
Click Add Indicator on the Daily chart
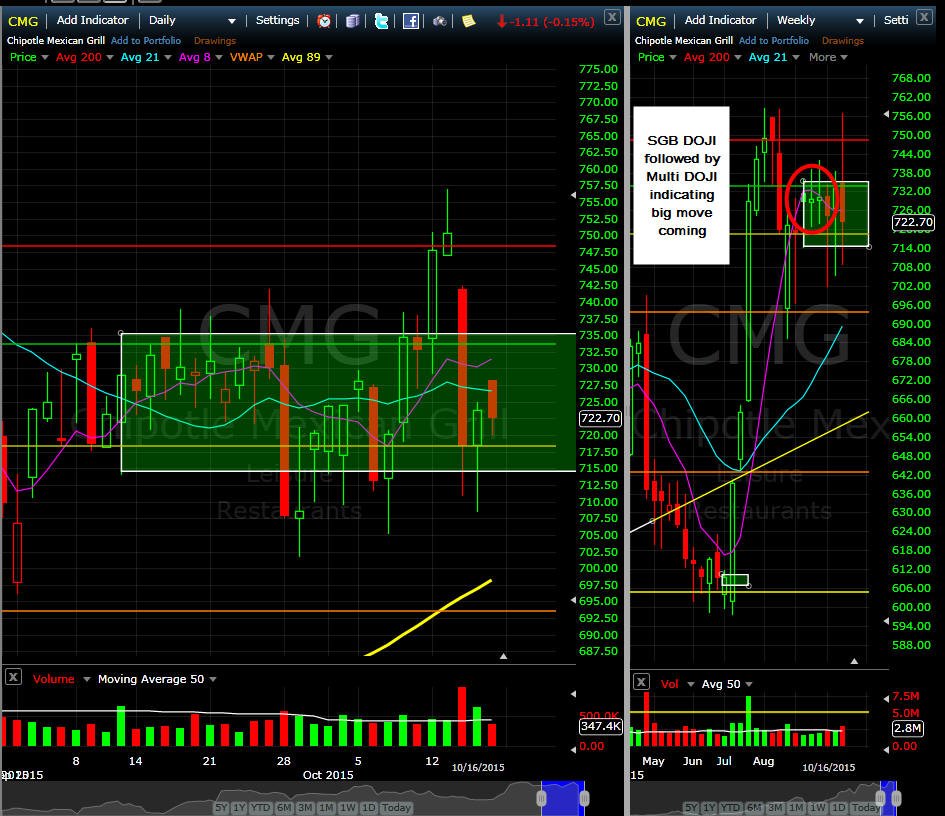point(93,20)
